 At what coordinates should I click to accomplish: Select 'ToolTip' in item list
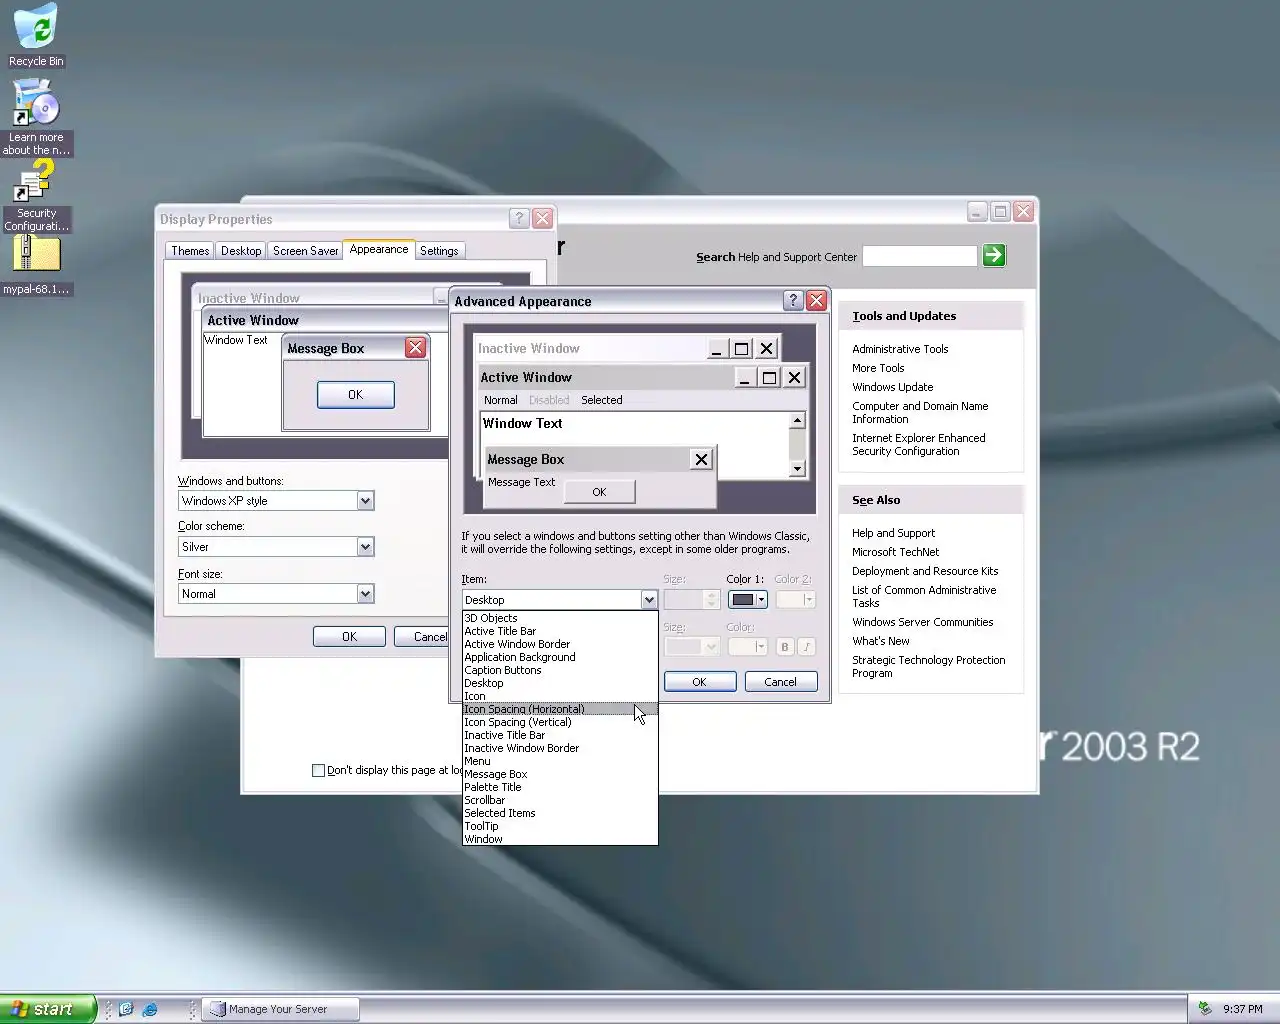(560, 826)
